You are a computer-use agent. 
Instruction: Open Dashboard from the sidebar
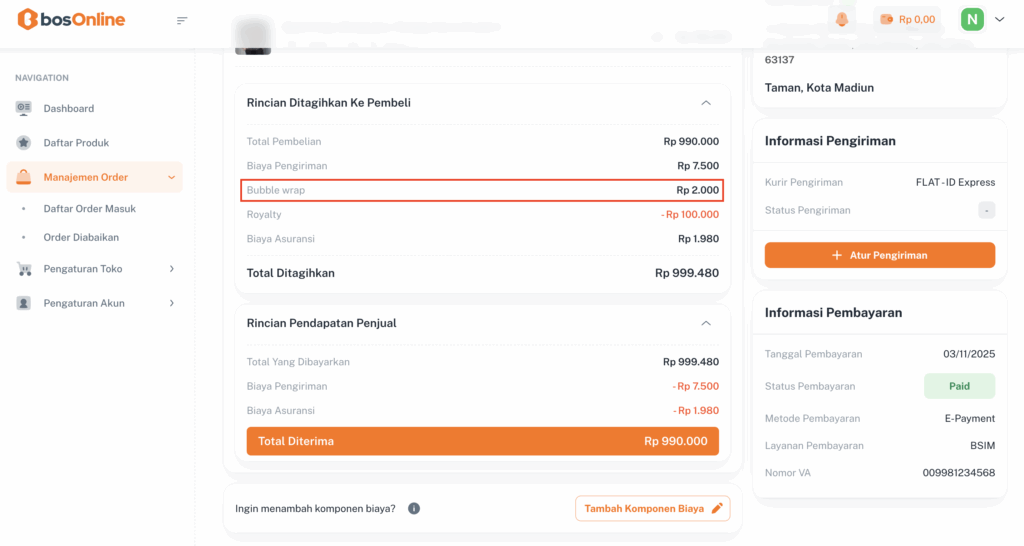[68, 108]
